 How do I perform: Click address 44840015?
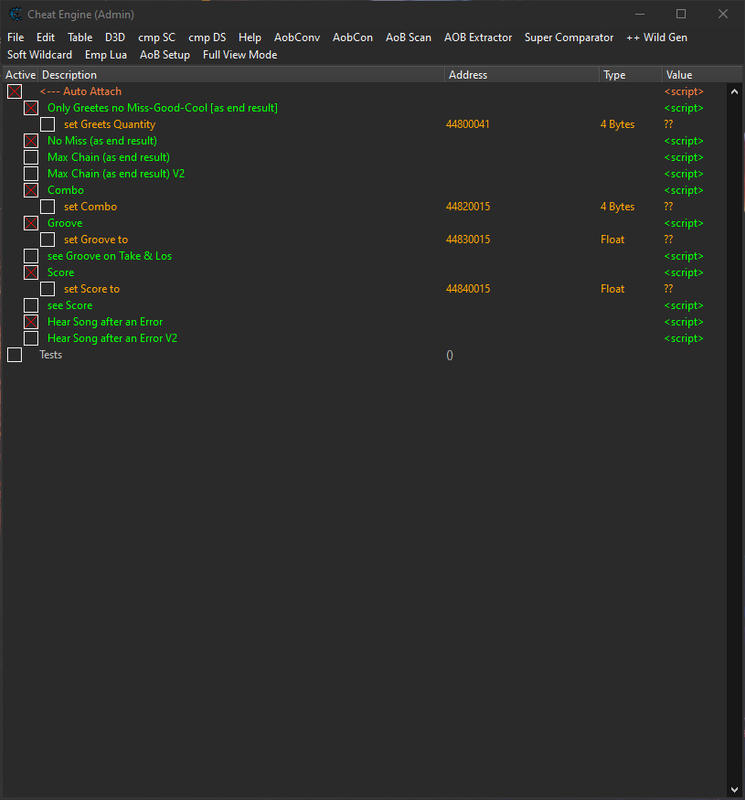(x=468, y=289)
